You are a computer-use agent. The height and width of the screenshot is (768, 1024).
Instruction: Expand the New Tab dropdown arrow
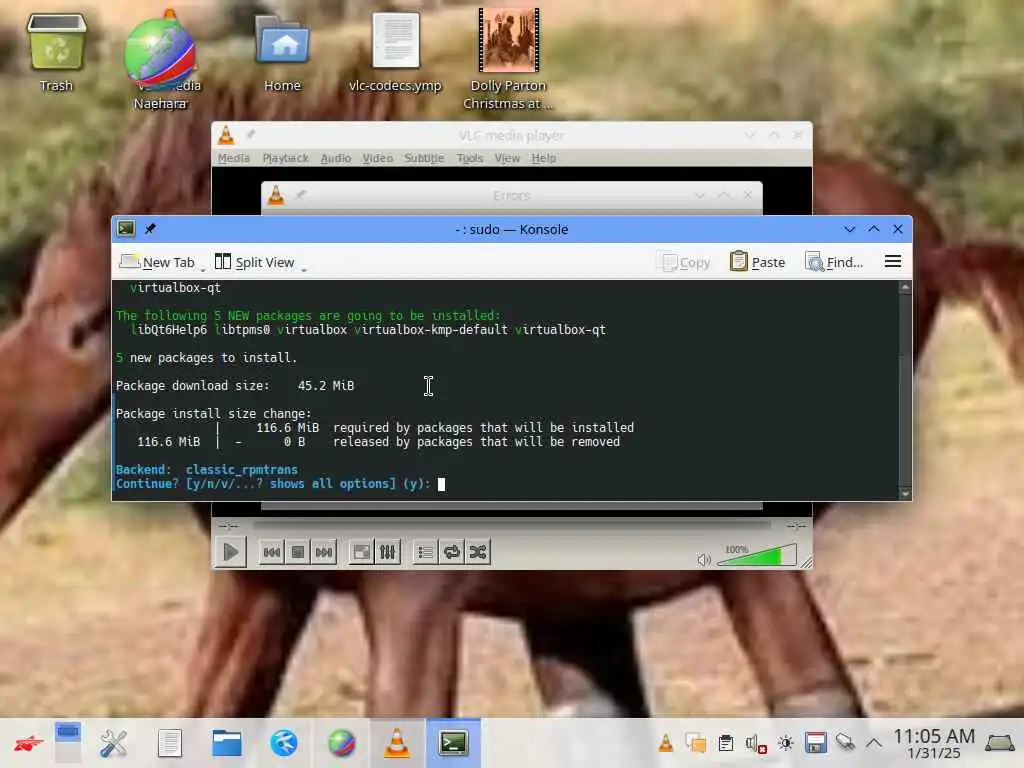(202, 269)
